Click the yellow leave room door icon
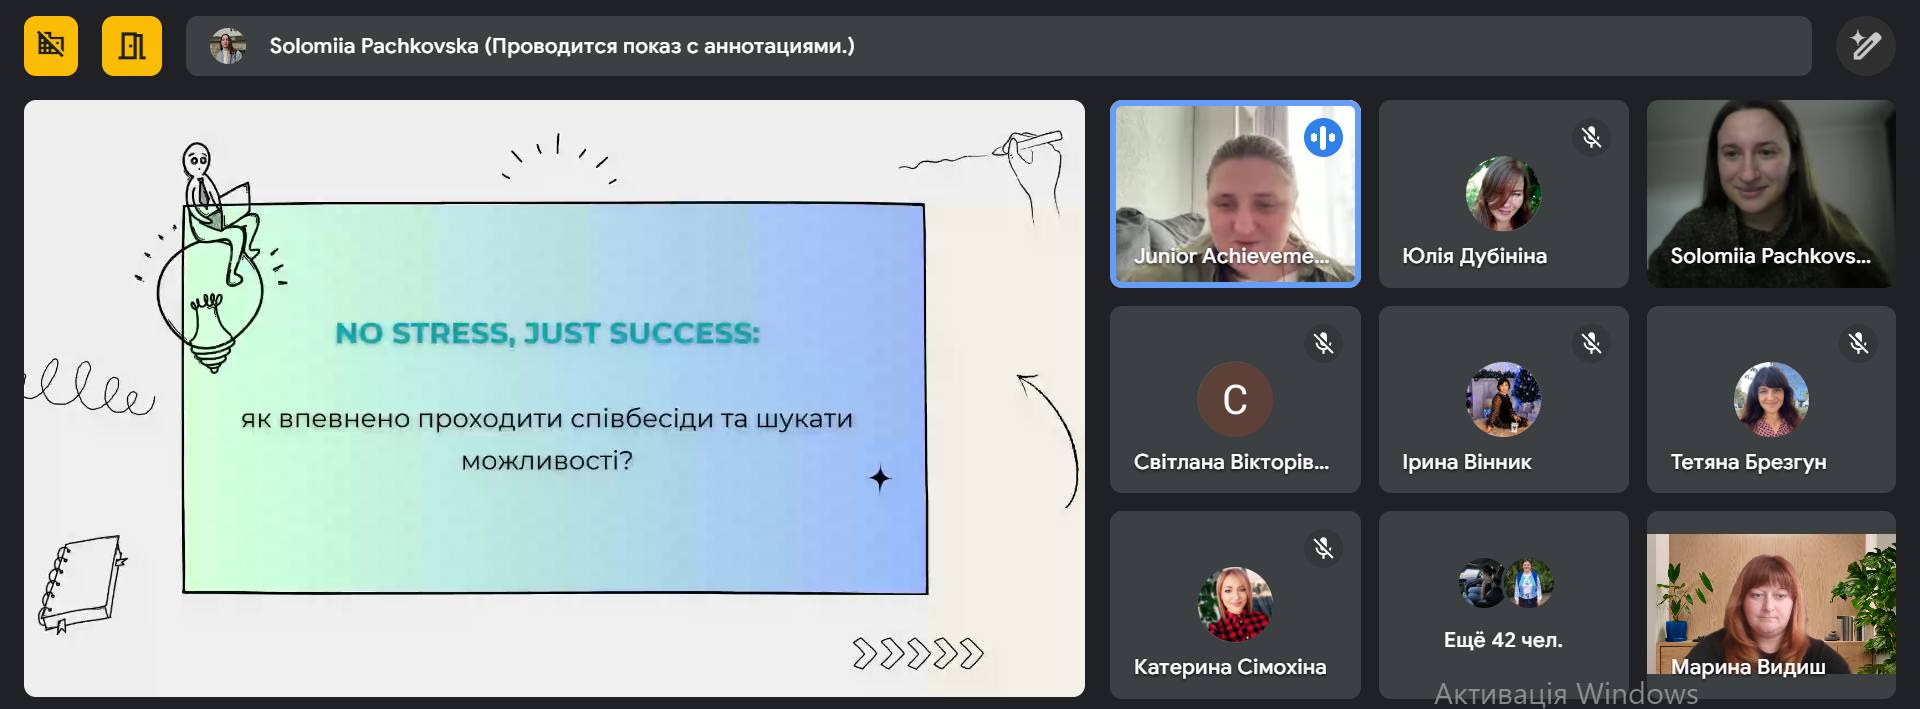This screenshot has height=709, width=1920. point(131,46)
